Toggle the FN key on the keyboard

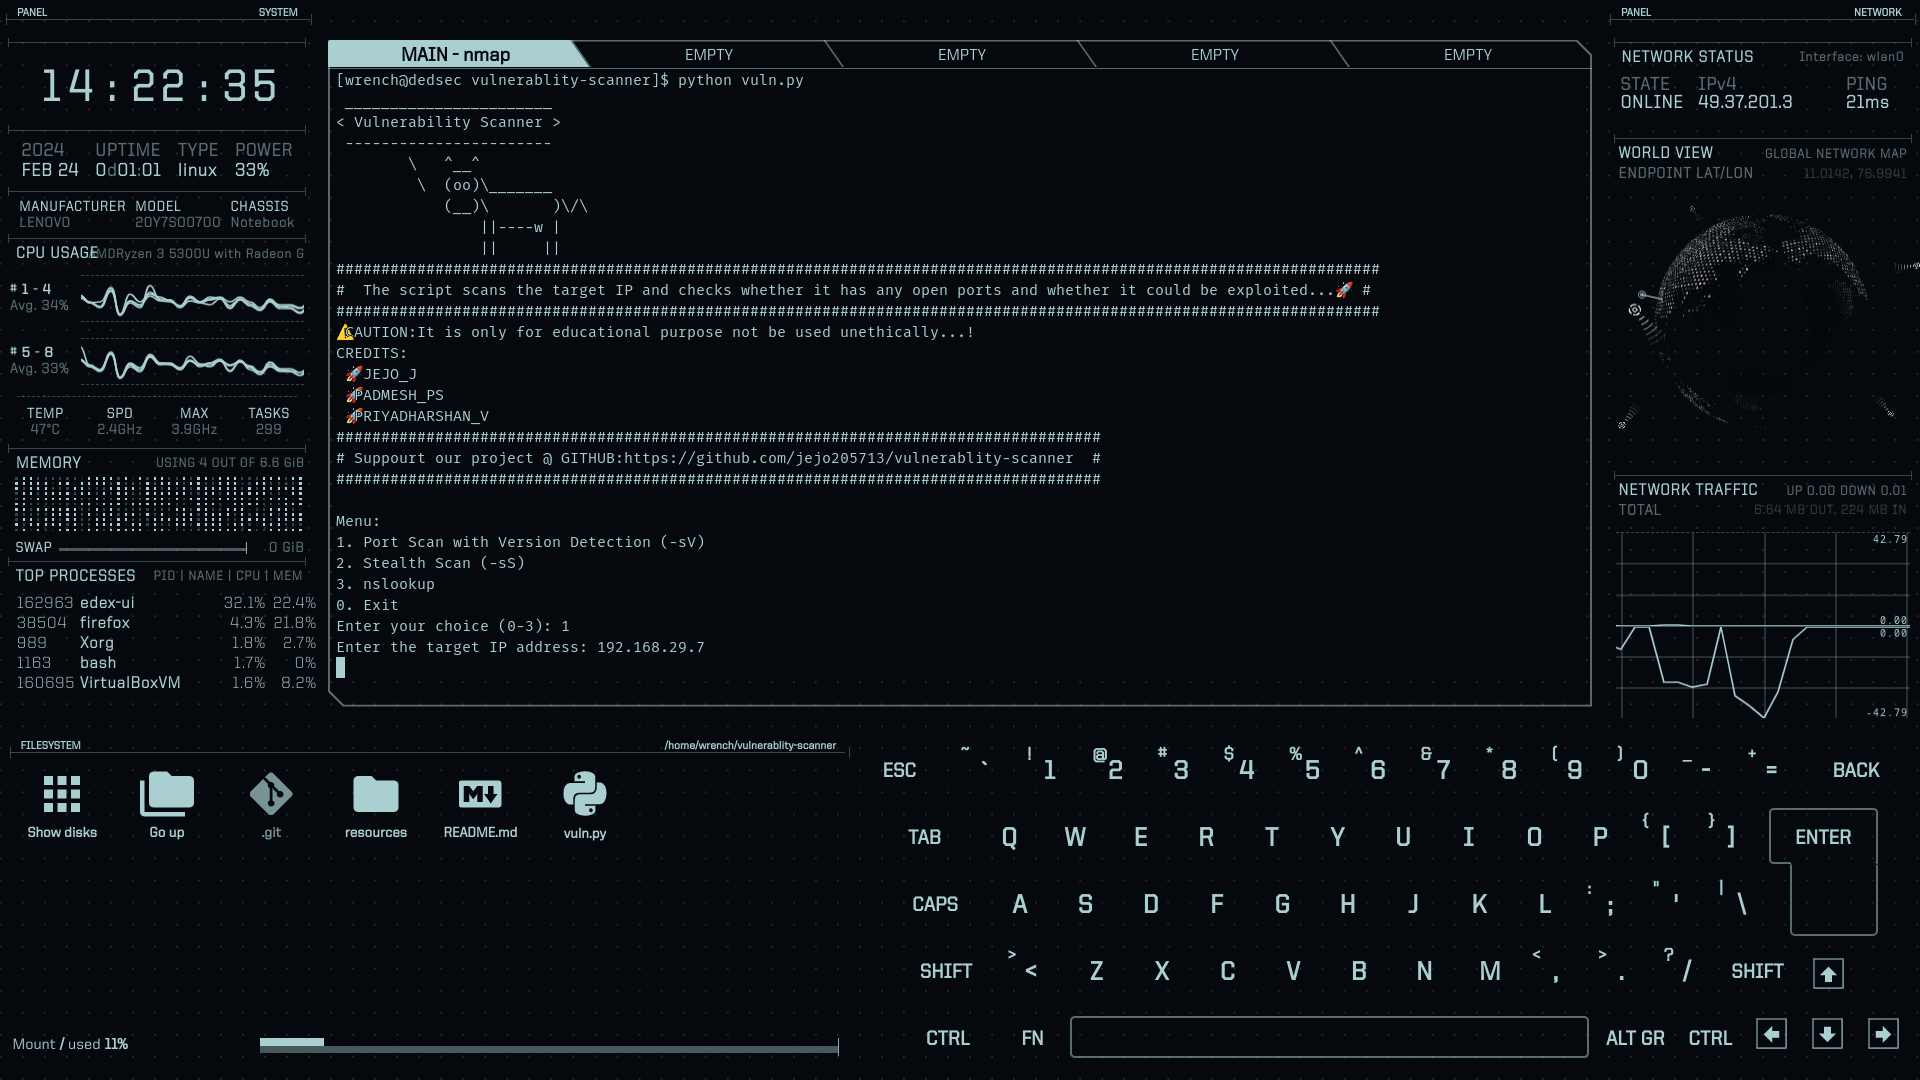pos(1033,1038)
